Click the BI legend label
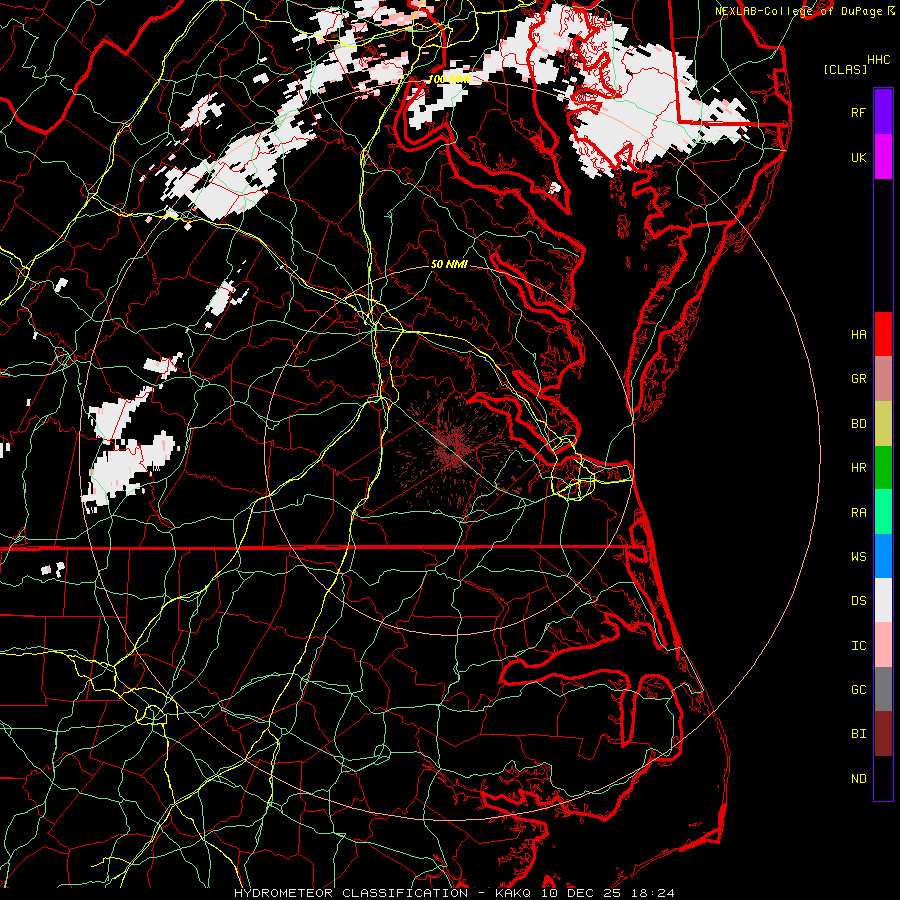Image resolution: width=900 pixels, height=900 pixels. (x=858, y=734)
